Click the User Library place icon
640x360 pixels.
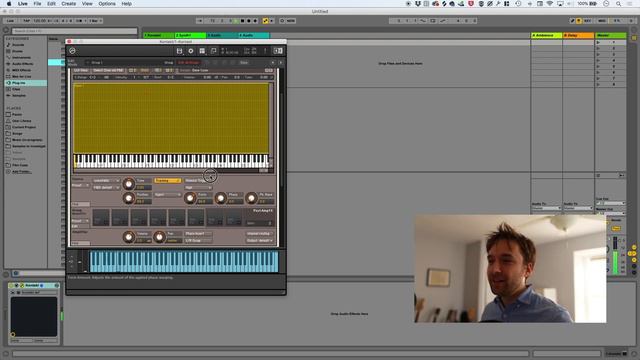9,121
